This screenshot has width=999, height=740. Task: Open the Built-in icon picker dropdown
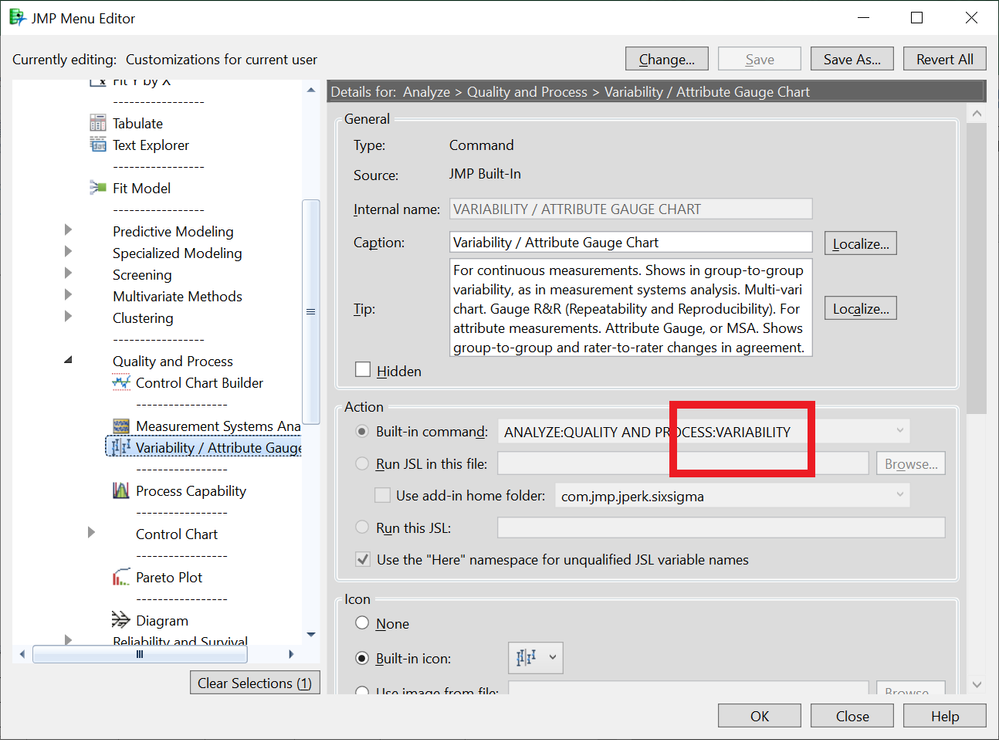(x=535, y=658)
